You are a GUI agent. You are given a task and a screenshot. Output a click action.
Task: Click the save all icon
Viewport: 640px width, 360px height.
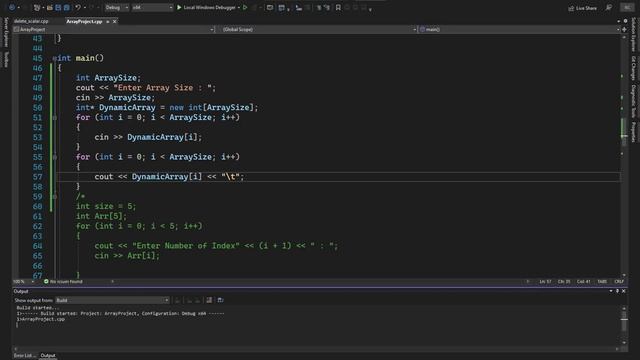pyautogui.click(x=67, y=7)
